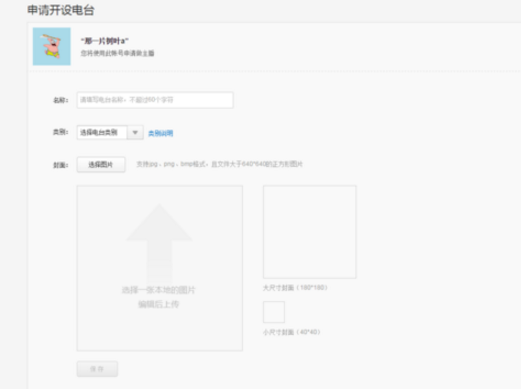Click the 申请开设电台 page heading
The height and width of the screenshot is (389, 521).
coord(61,10)
